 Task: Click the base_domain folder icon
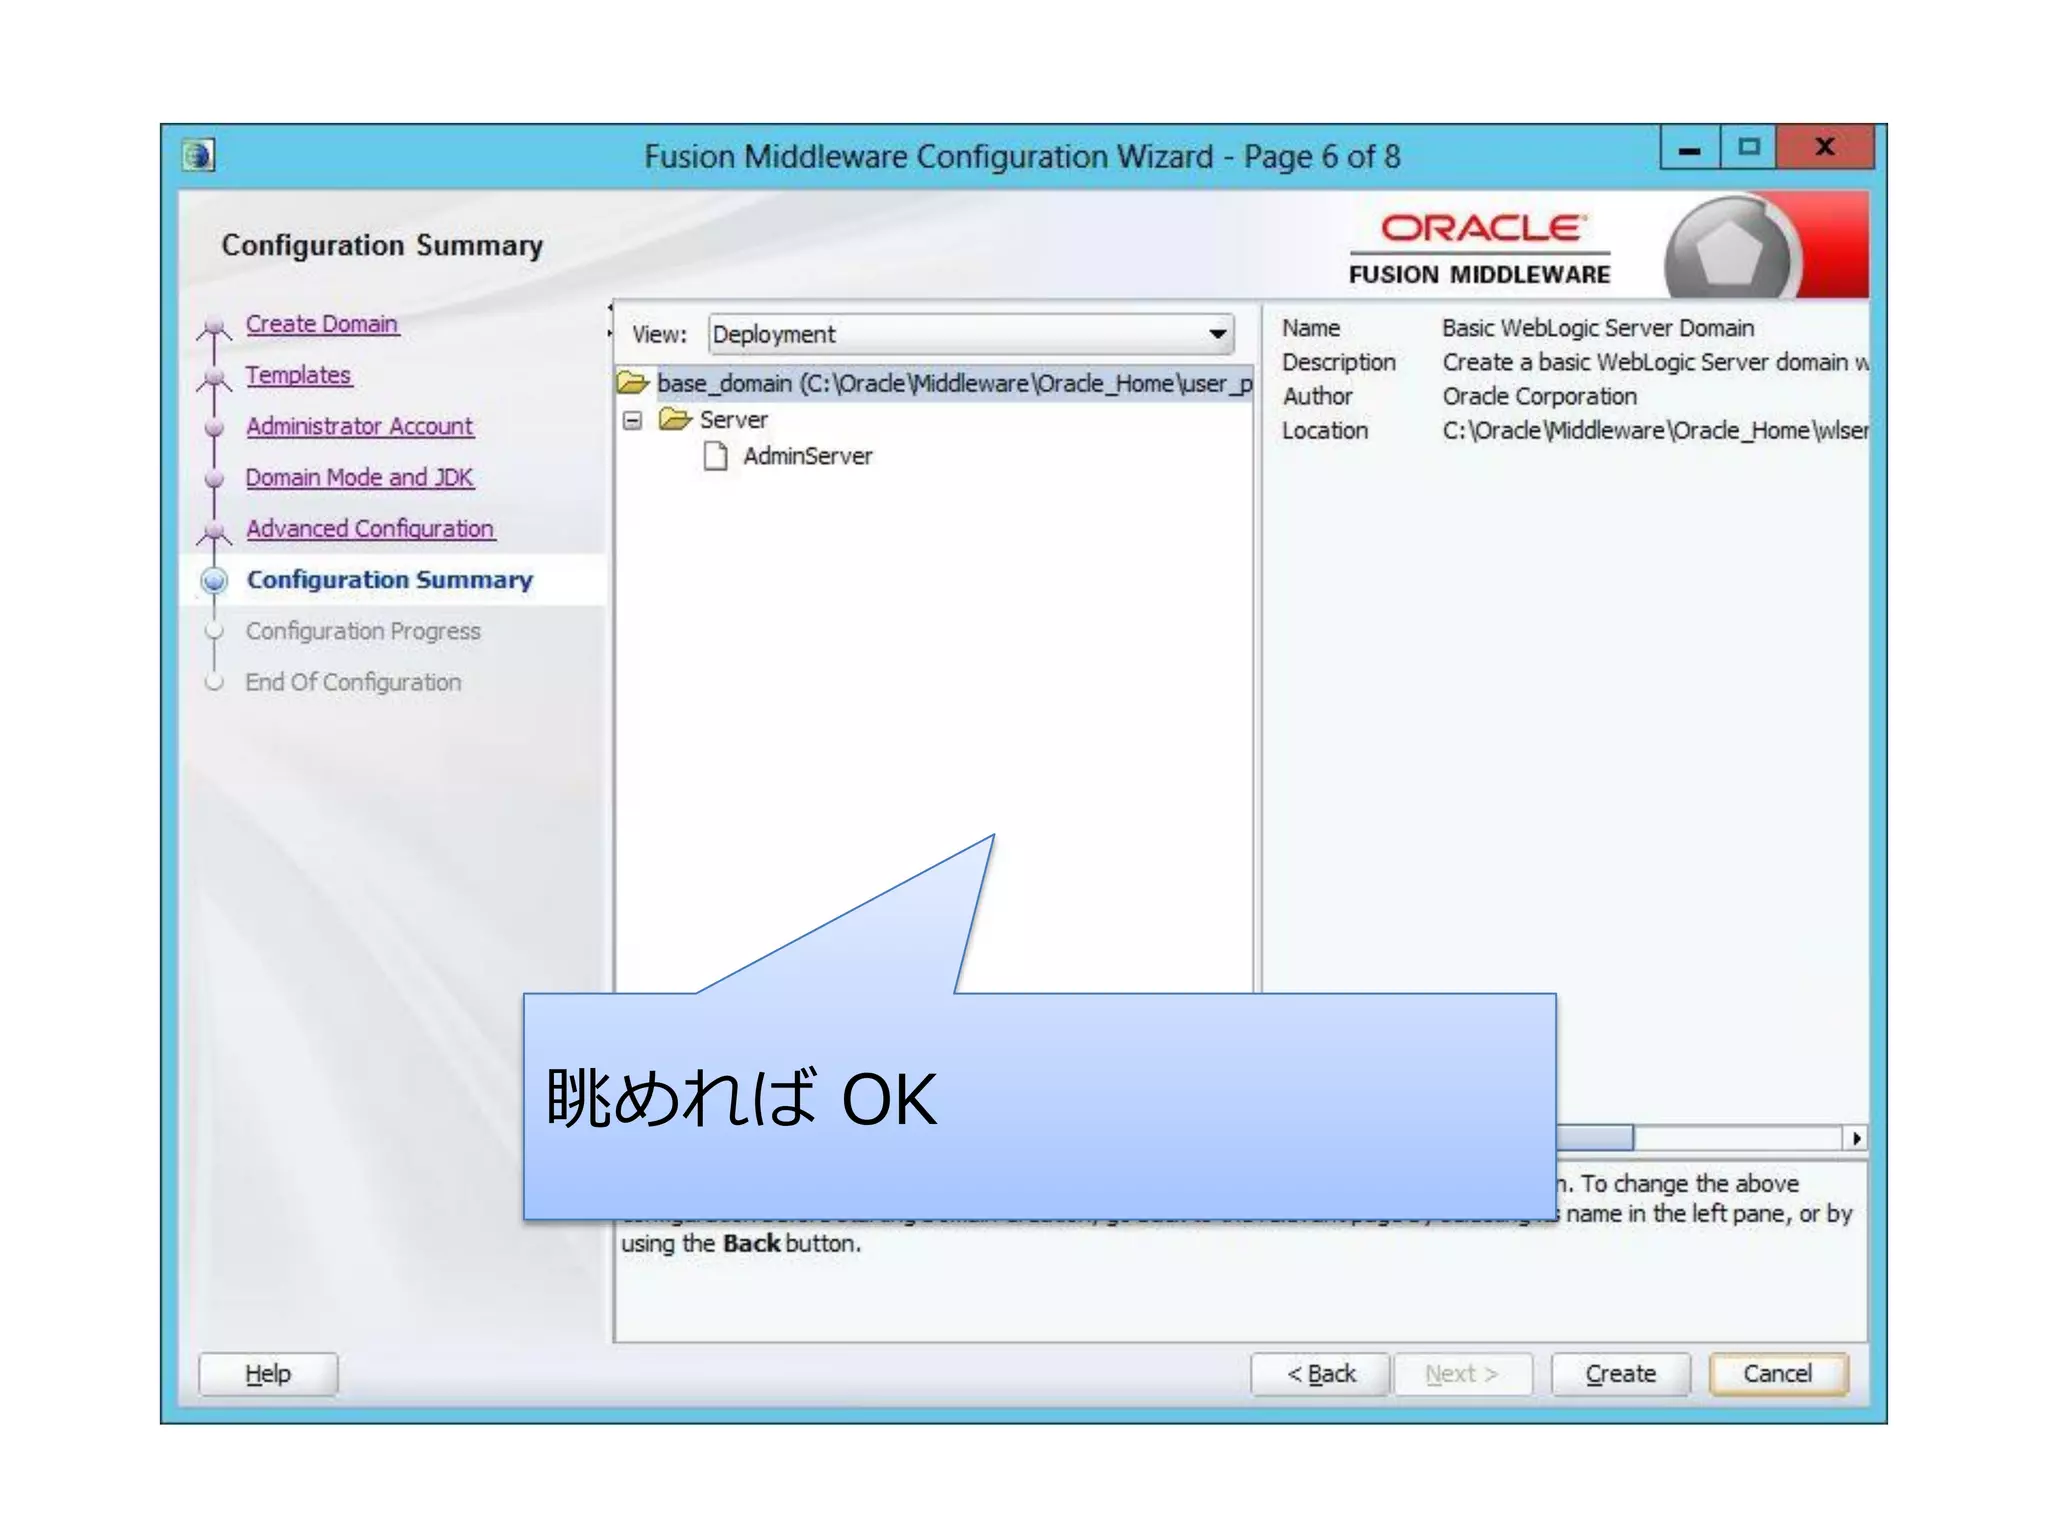pyautogui.click(x=633, y=383)
